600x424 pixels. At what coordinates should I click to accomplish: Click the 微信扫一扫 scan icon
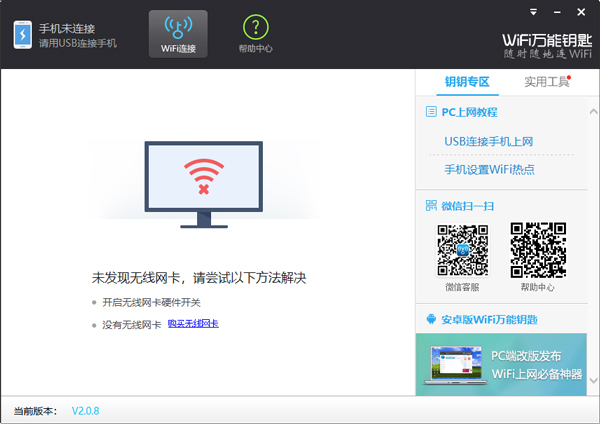click(x=431, y=206)
